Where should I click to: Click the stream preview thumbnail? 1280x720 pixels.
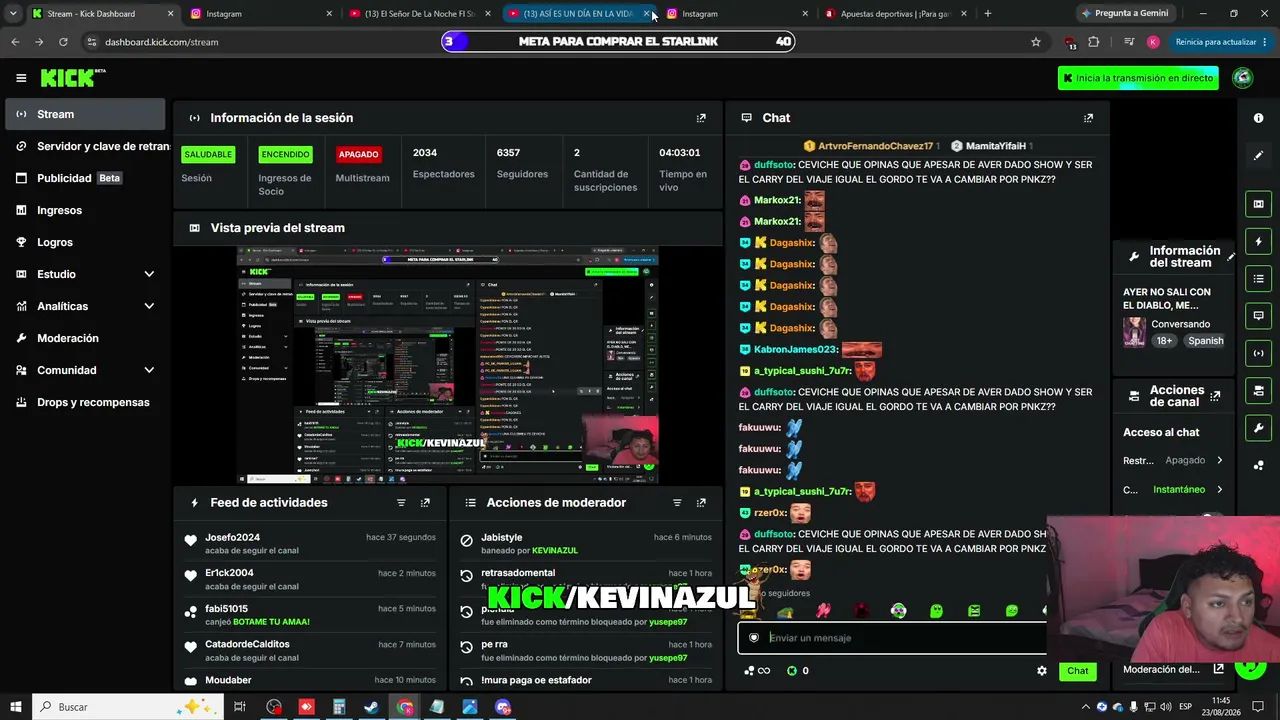tap(448, 365)
